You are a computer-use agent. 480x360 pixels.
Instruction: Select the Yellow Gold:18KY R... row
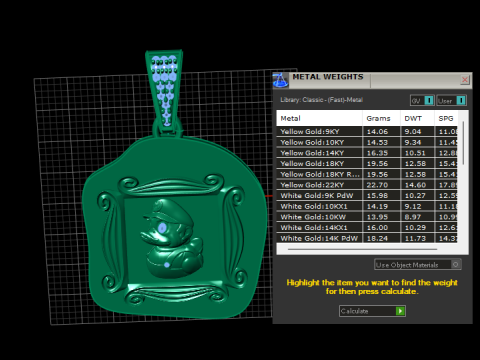click(367, 174)
